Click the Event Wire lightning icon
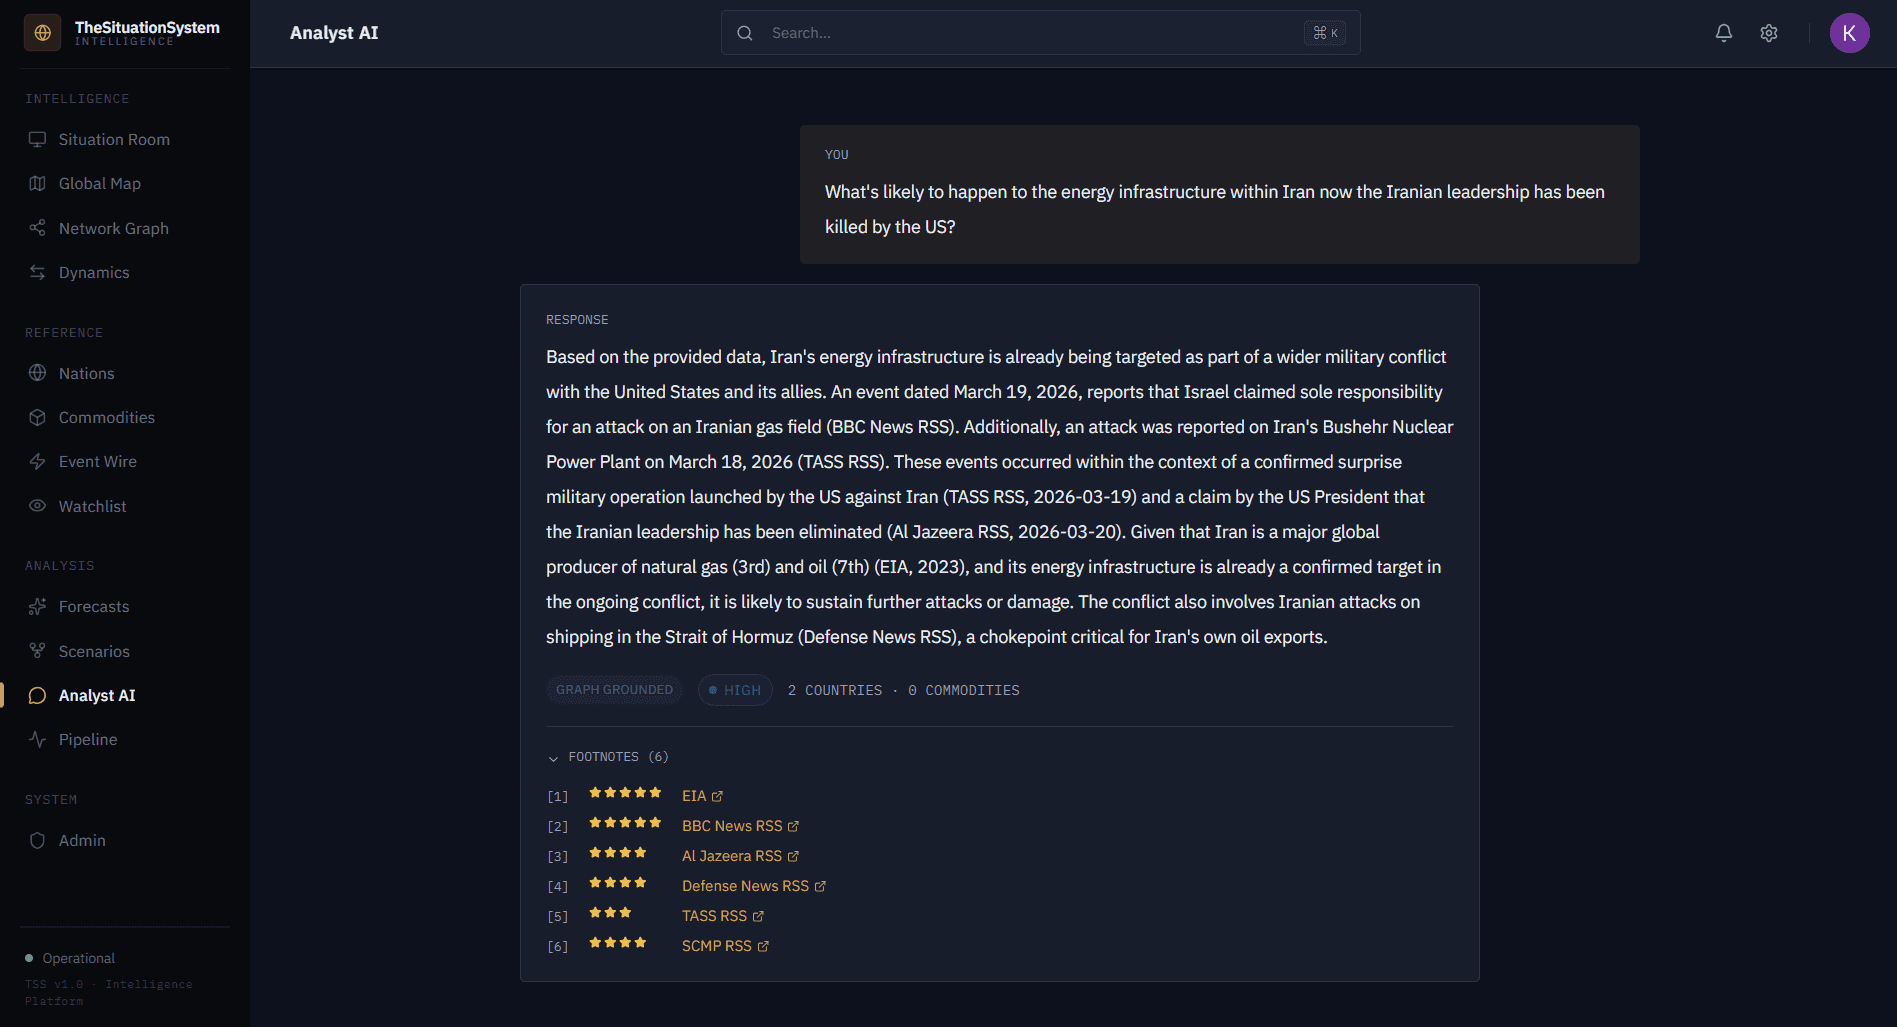This screenshot has height=1027, width=1897. (37, 461)
